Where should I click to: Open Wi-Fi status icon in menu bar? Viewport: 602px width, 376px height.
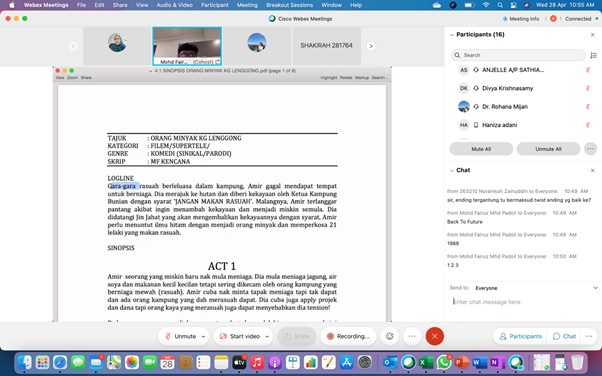[x=486, y=5]
